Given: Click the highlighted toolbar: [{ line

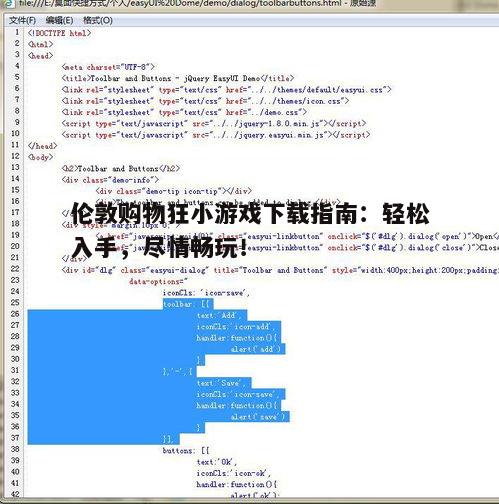Looking at the screenshot, I should pyautogui.click(x=188, y=304).
